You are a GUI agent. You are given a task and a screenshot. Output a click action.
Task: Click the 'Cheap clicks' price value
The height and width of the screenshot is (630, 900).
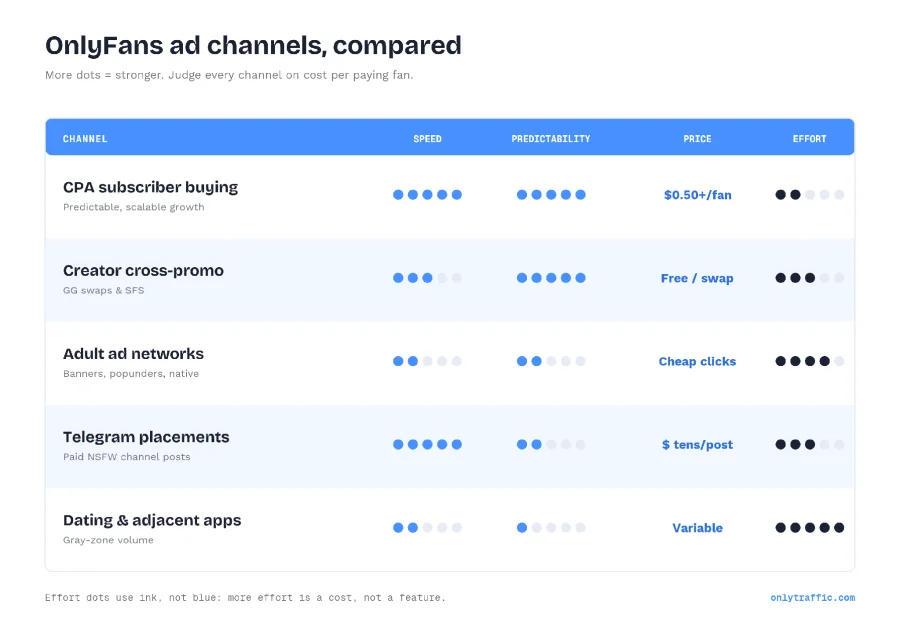coord(697,361)
